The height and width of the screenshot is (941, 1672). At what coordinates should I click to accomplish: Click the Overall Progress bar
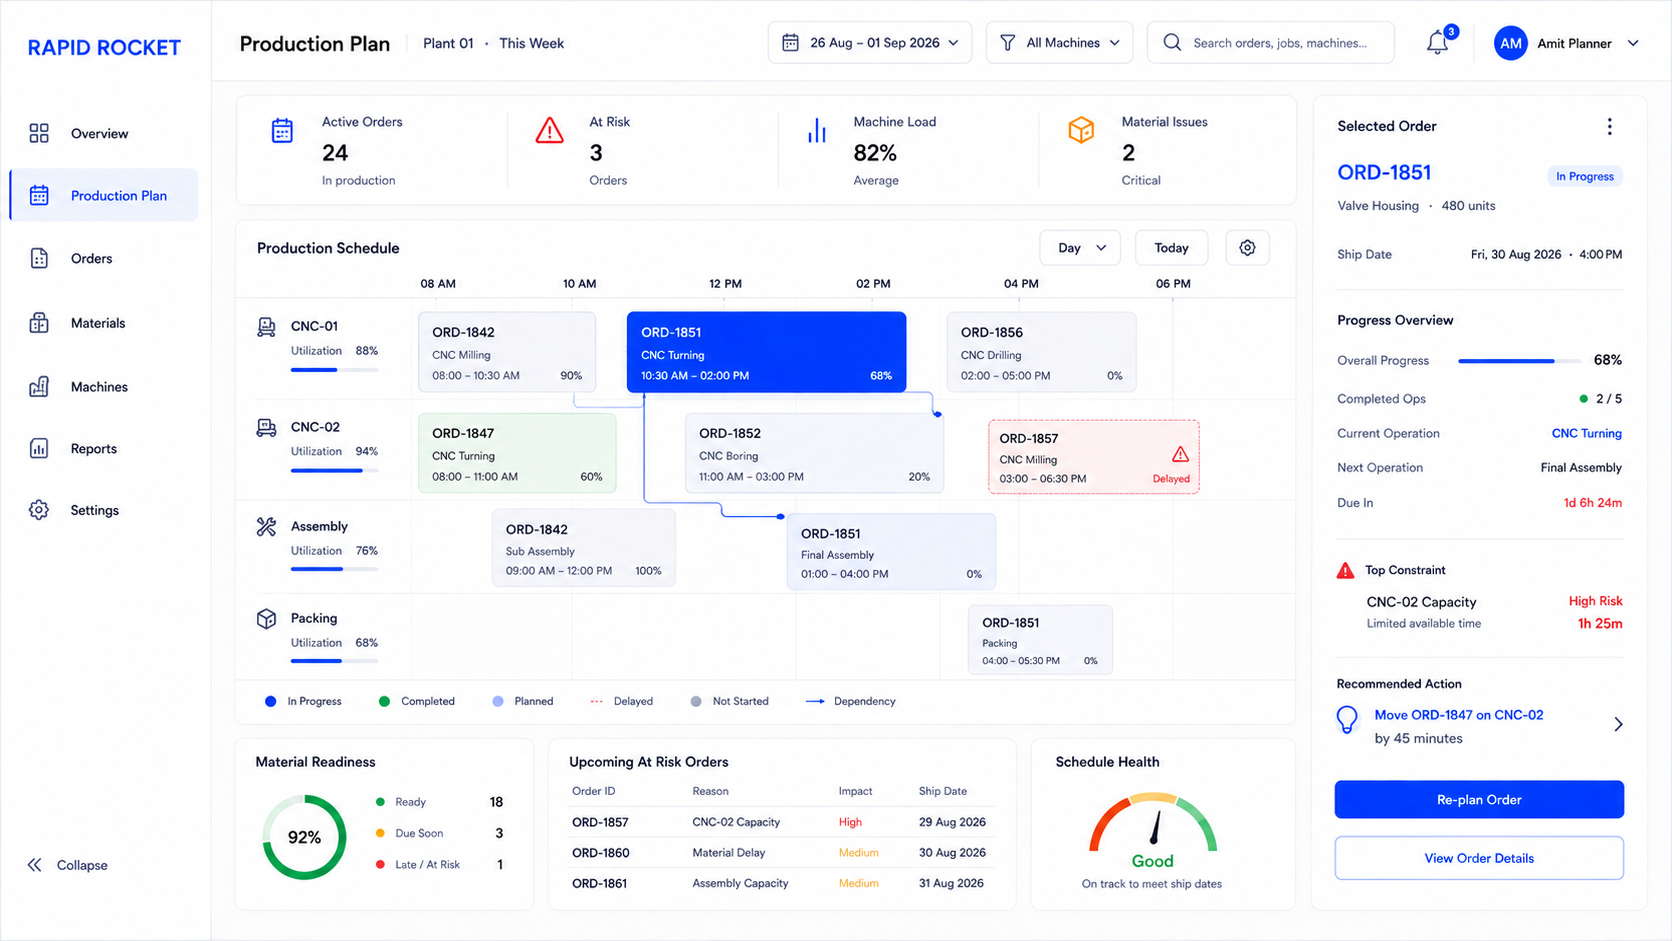pos(1519,360)
